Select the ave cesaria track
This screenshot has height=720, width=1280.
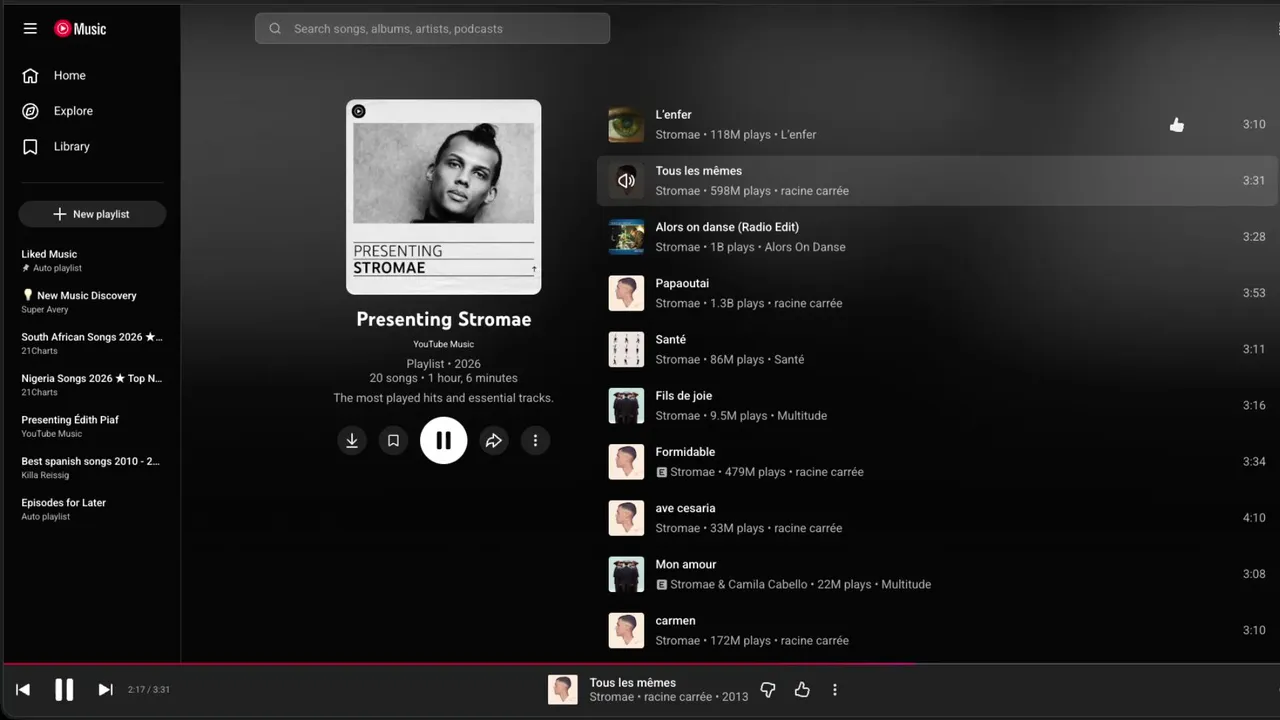pyautogui.click(x=685, y=508)
